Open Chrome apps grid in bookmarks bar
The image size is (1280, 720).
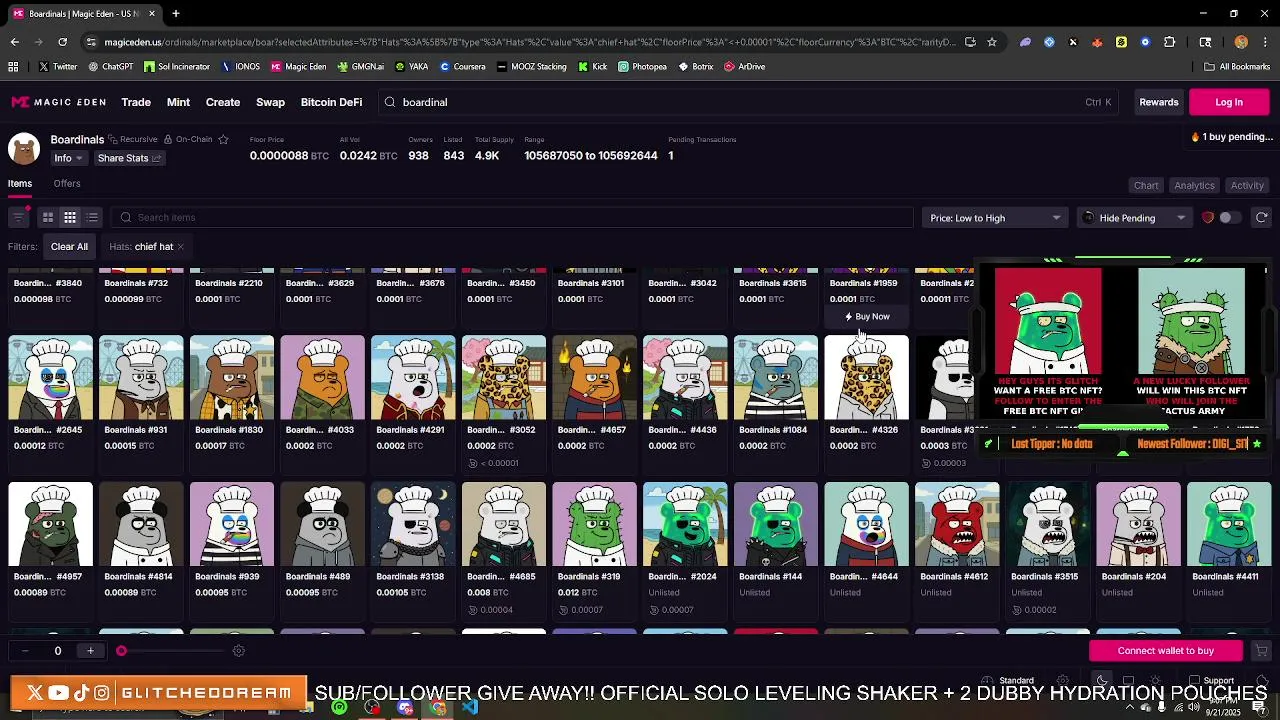13,67
